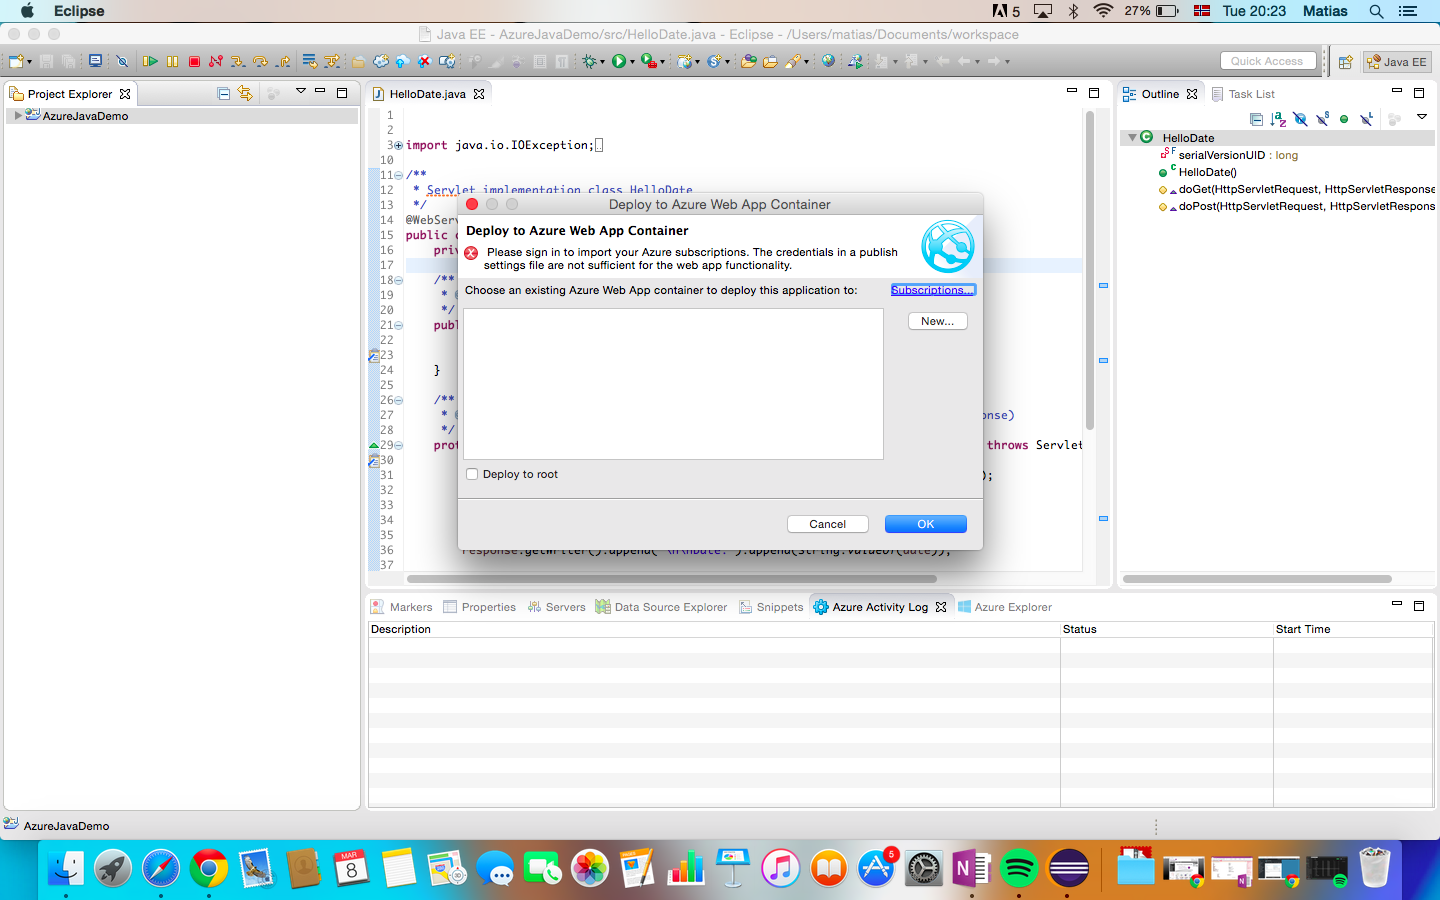Click the Suspend (pause) toolbar icon
Image resolution: width=1440 pixels, height=900 pixels.
point(172,61)
